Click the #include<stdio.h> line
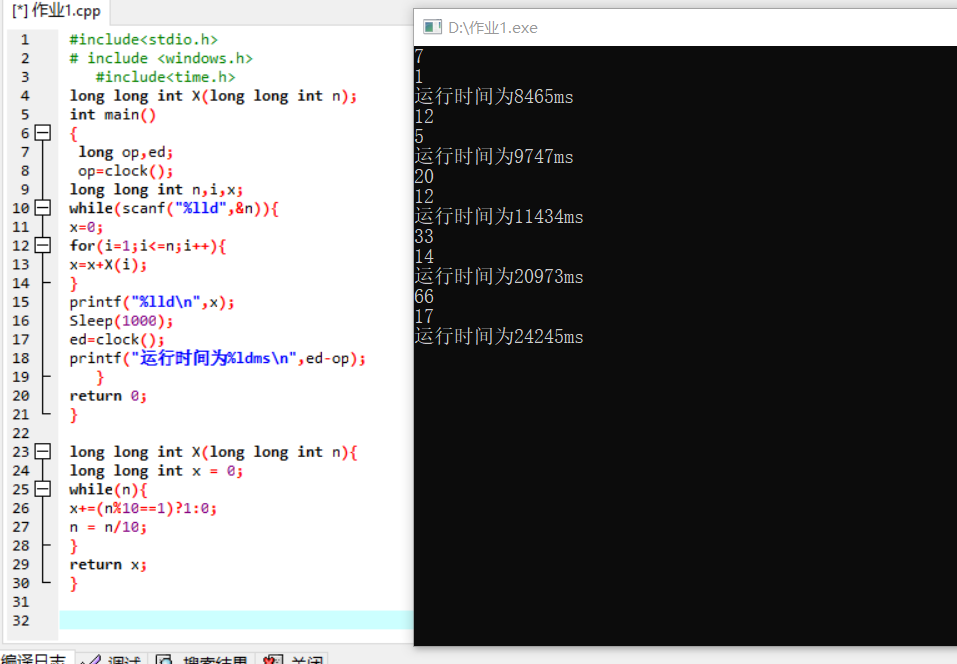957x664 pixels. [x=143, y=40]
